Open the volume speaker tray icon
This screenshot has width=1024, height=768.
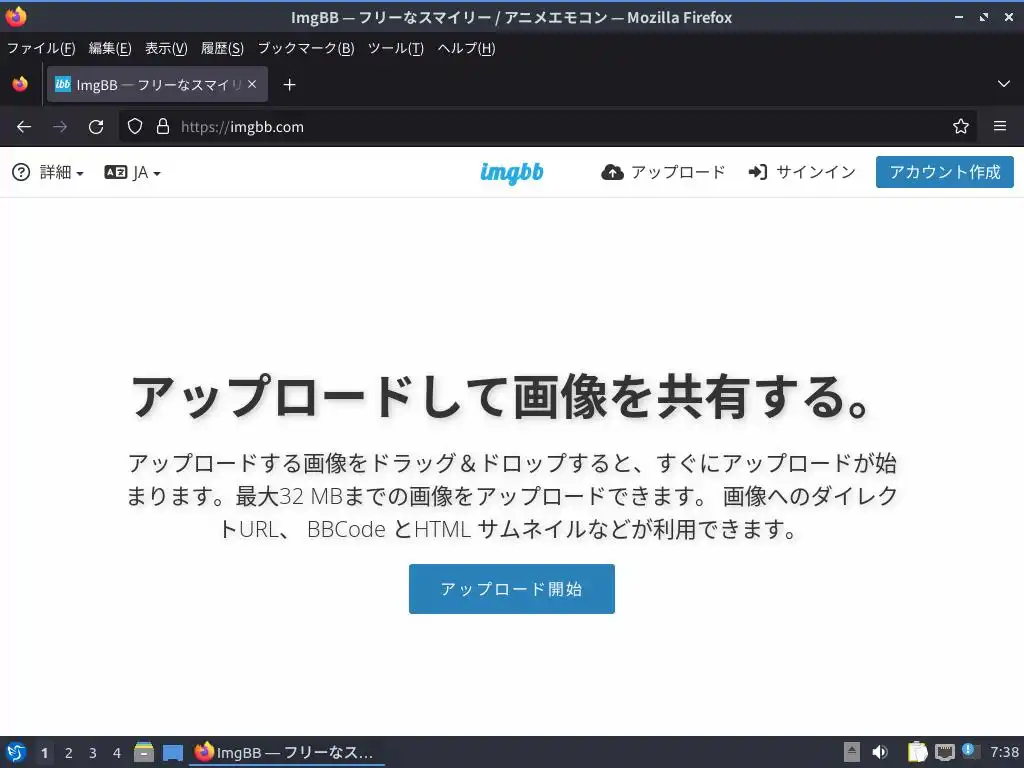(x=880, y=752)
